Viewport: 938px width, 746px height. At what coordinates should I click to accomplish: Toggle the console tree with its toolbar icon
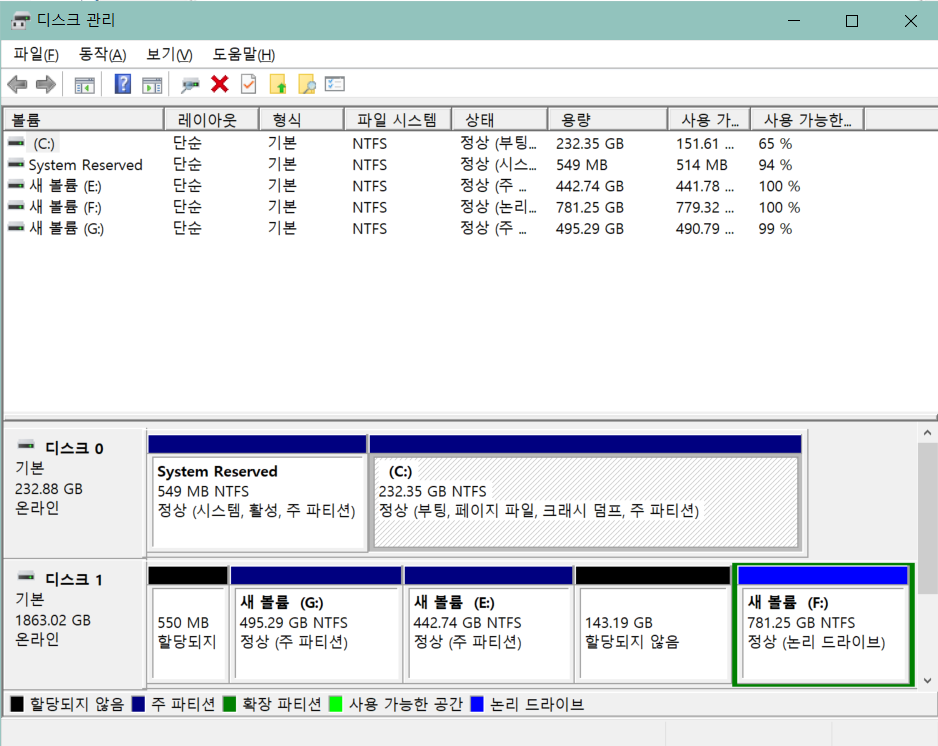click(x=84, y=84)
